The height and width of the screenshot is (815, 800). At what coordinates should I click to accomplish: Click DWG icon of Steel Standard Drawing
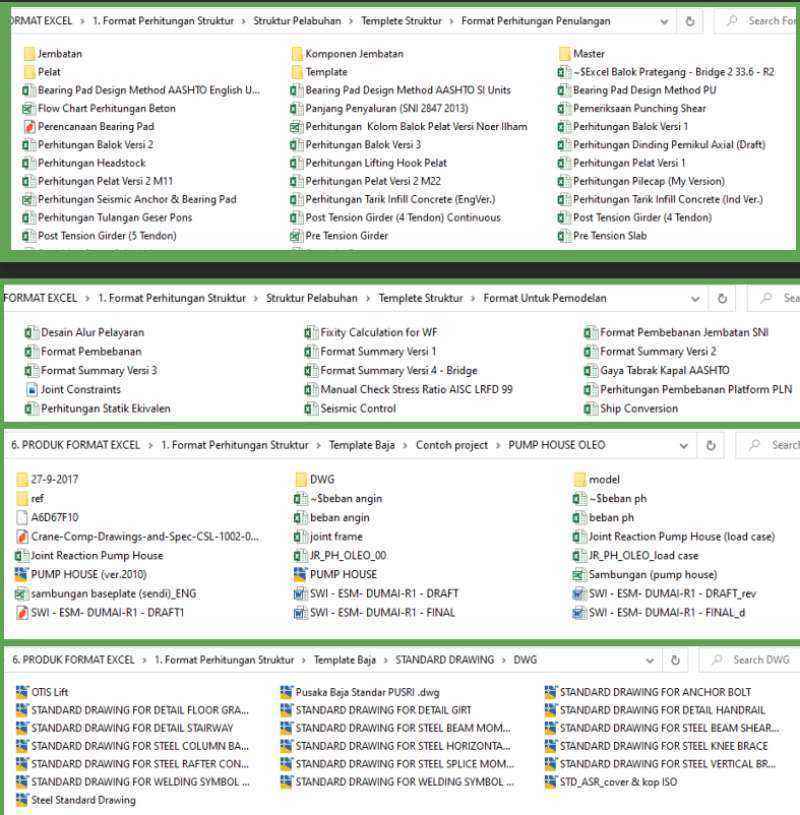[x=22, y=800]
